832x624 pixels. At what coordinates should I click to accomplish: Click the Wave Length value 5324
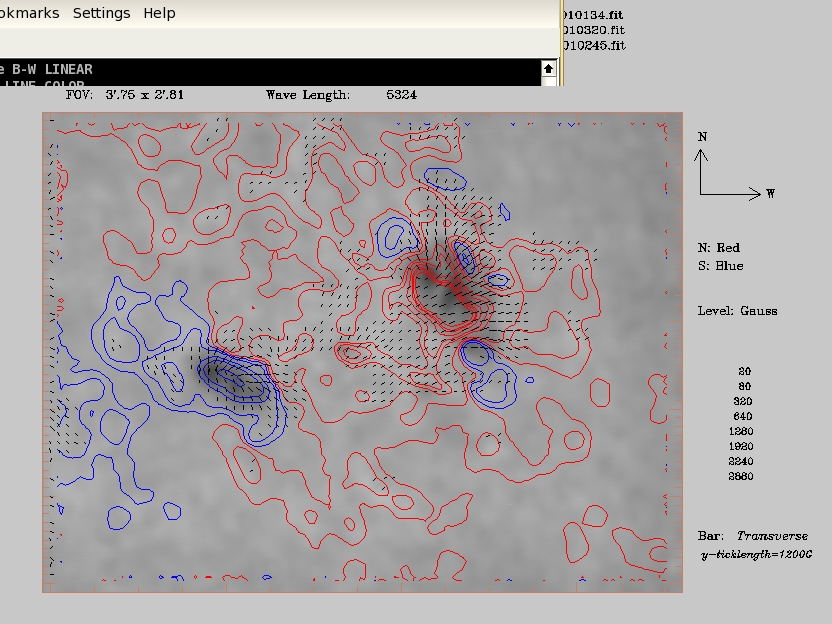pos(401,95)
